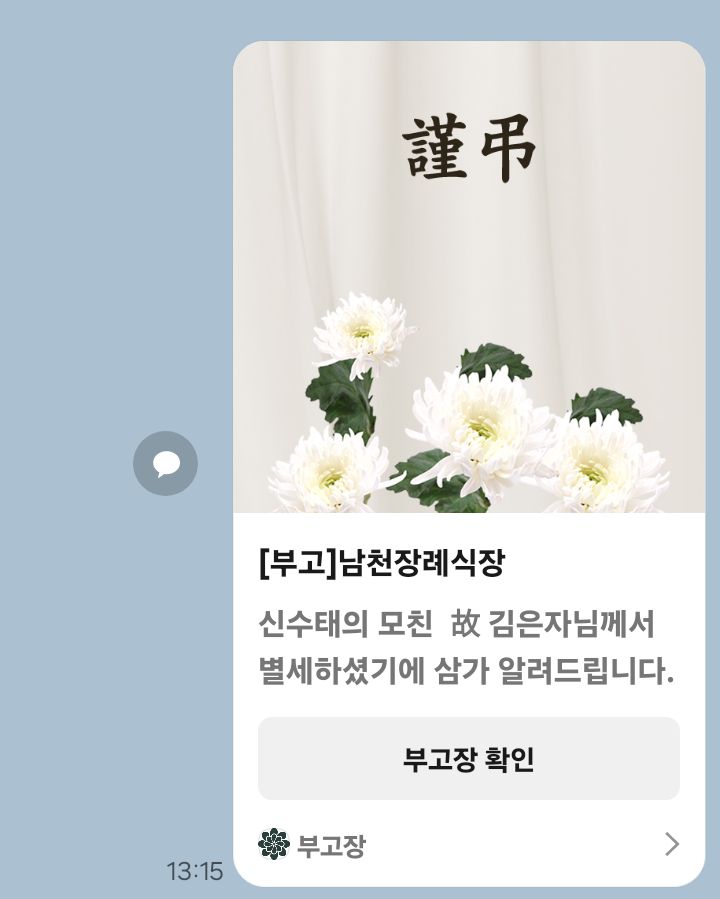Open the 부고장 footer label link
This screenshot has height=899, width=720.
[331, 846]
